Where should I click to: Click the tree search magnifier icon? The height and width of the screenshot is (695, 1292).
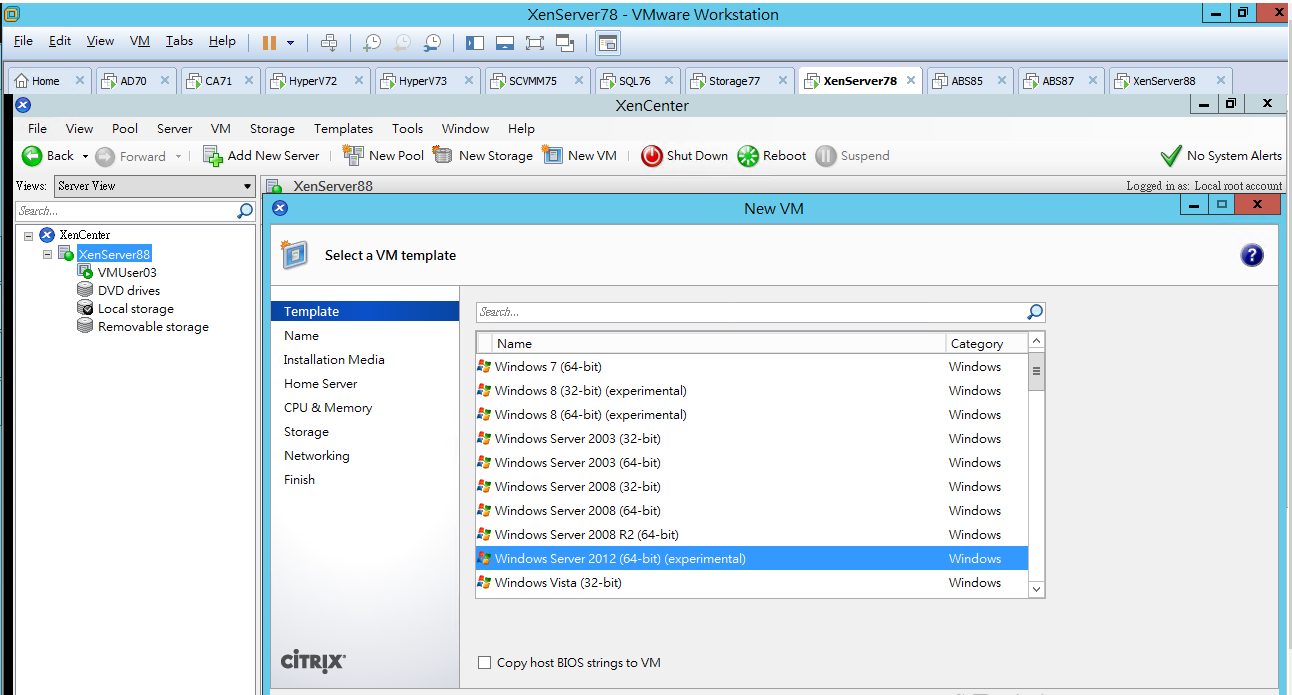click(245, 211)
